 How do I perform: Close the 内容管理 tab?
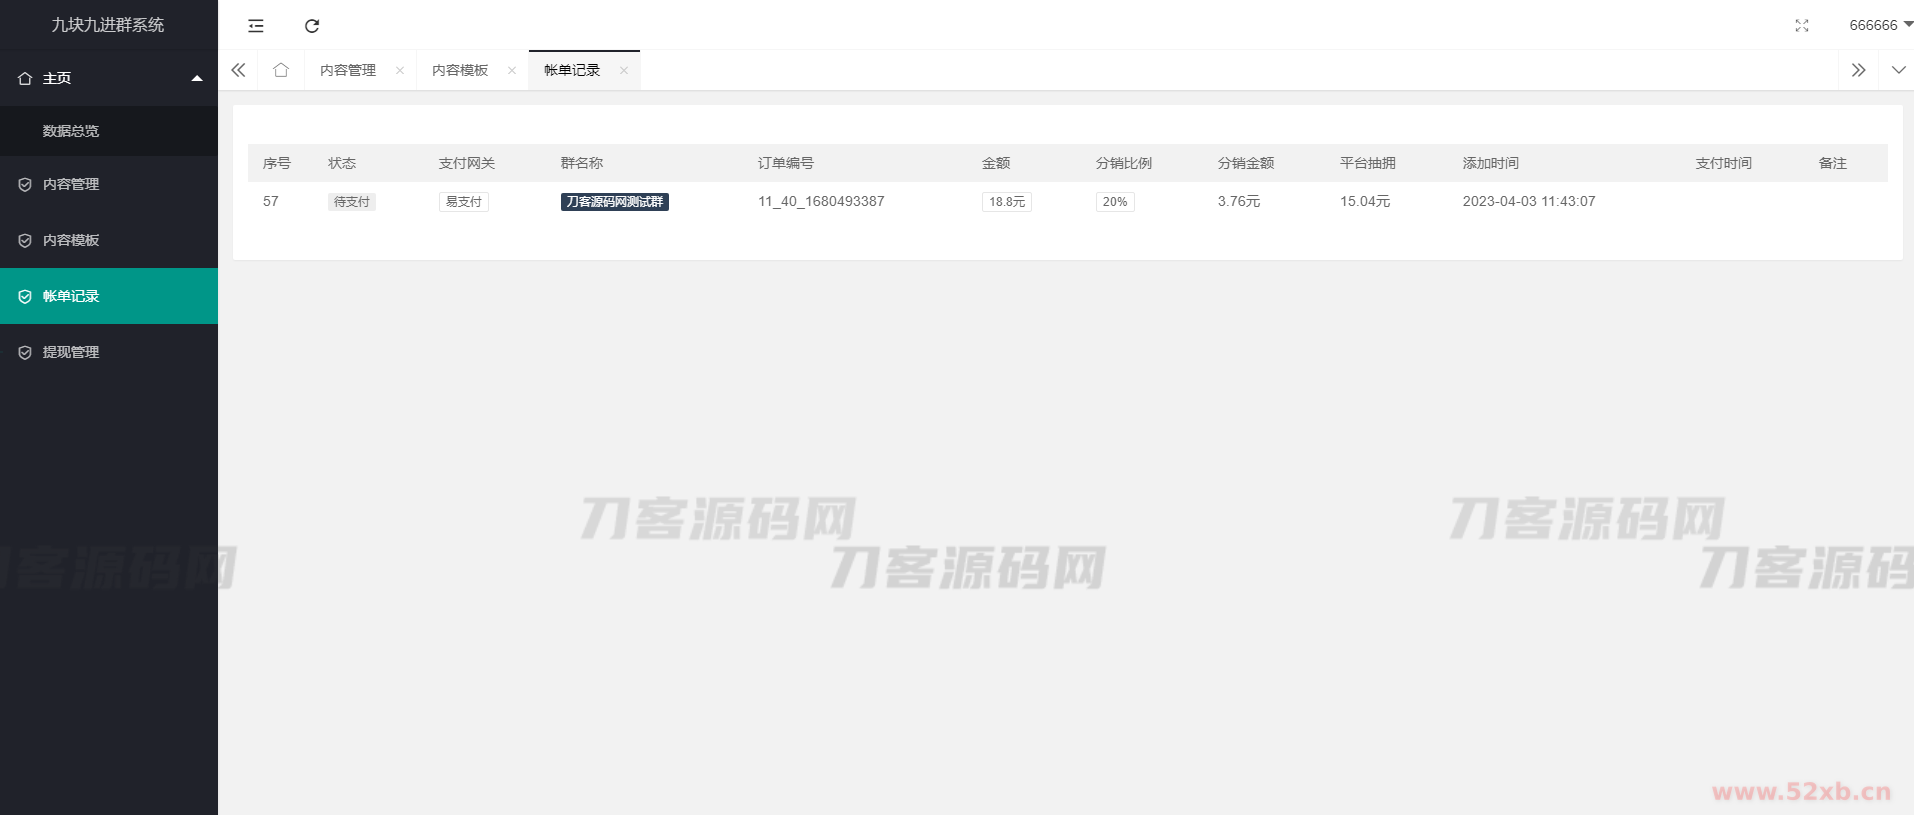(400, 70)
